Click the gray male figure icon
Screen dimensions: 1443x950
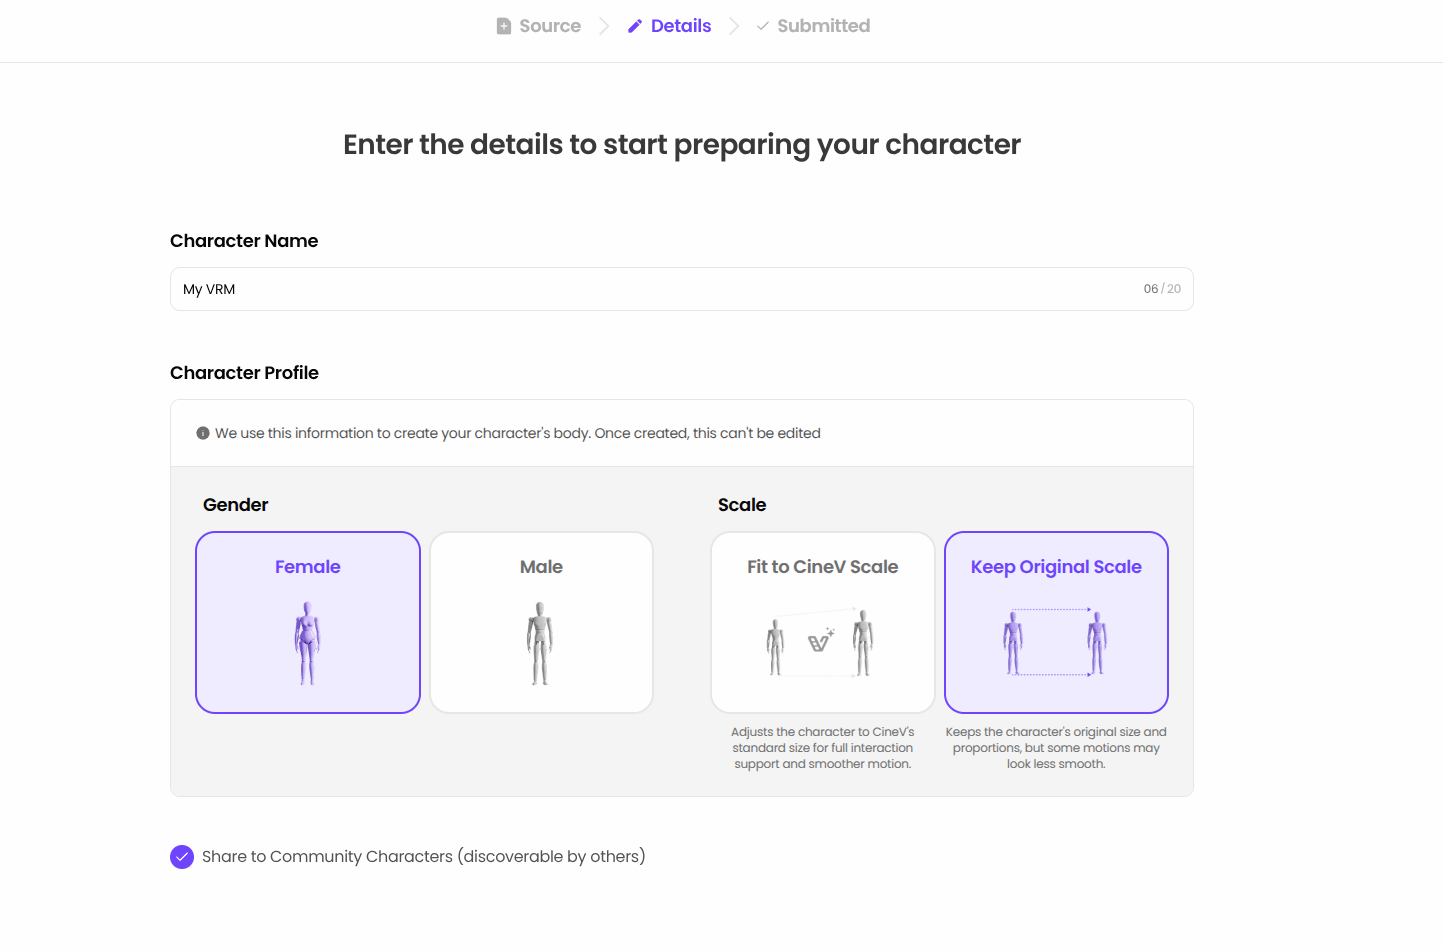click(x=541, y=643)
